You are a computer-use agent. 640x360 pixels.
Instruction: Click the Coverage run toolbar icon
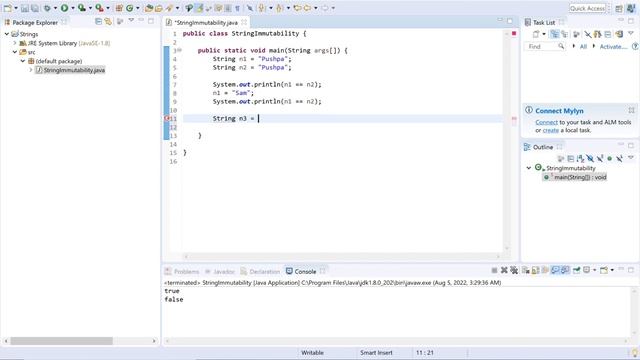pos(82,8)
